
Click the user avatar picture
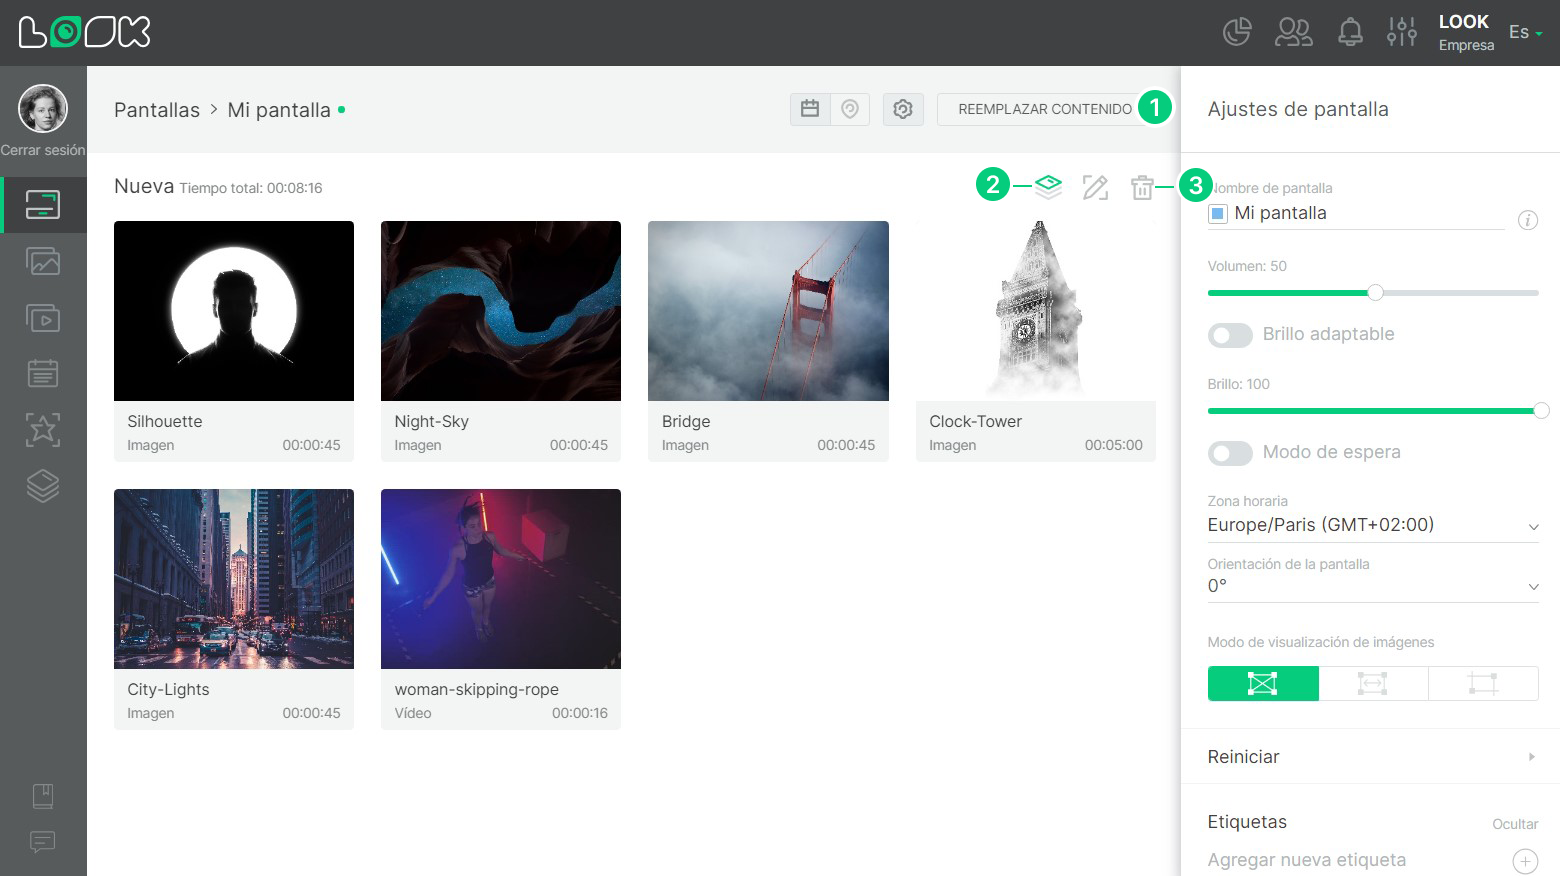[43, 108]
